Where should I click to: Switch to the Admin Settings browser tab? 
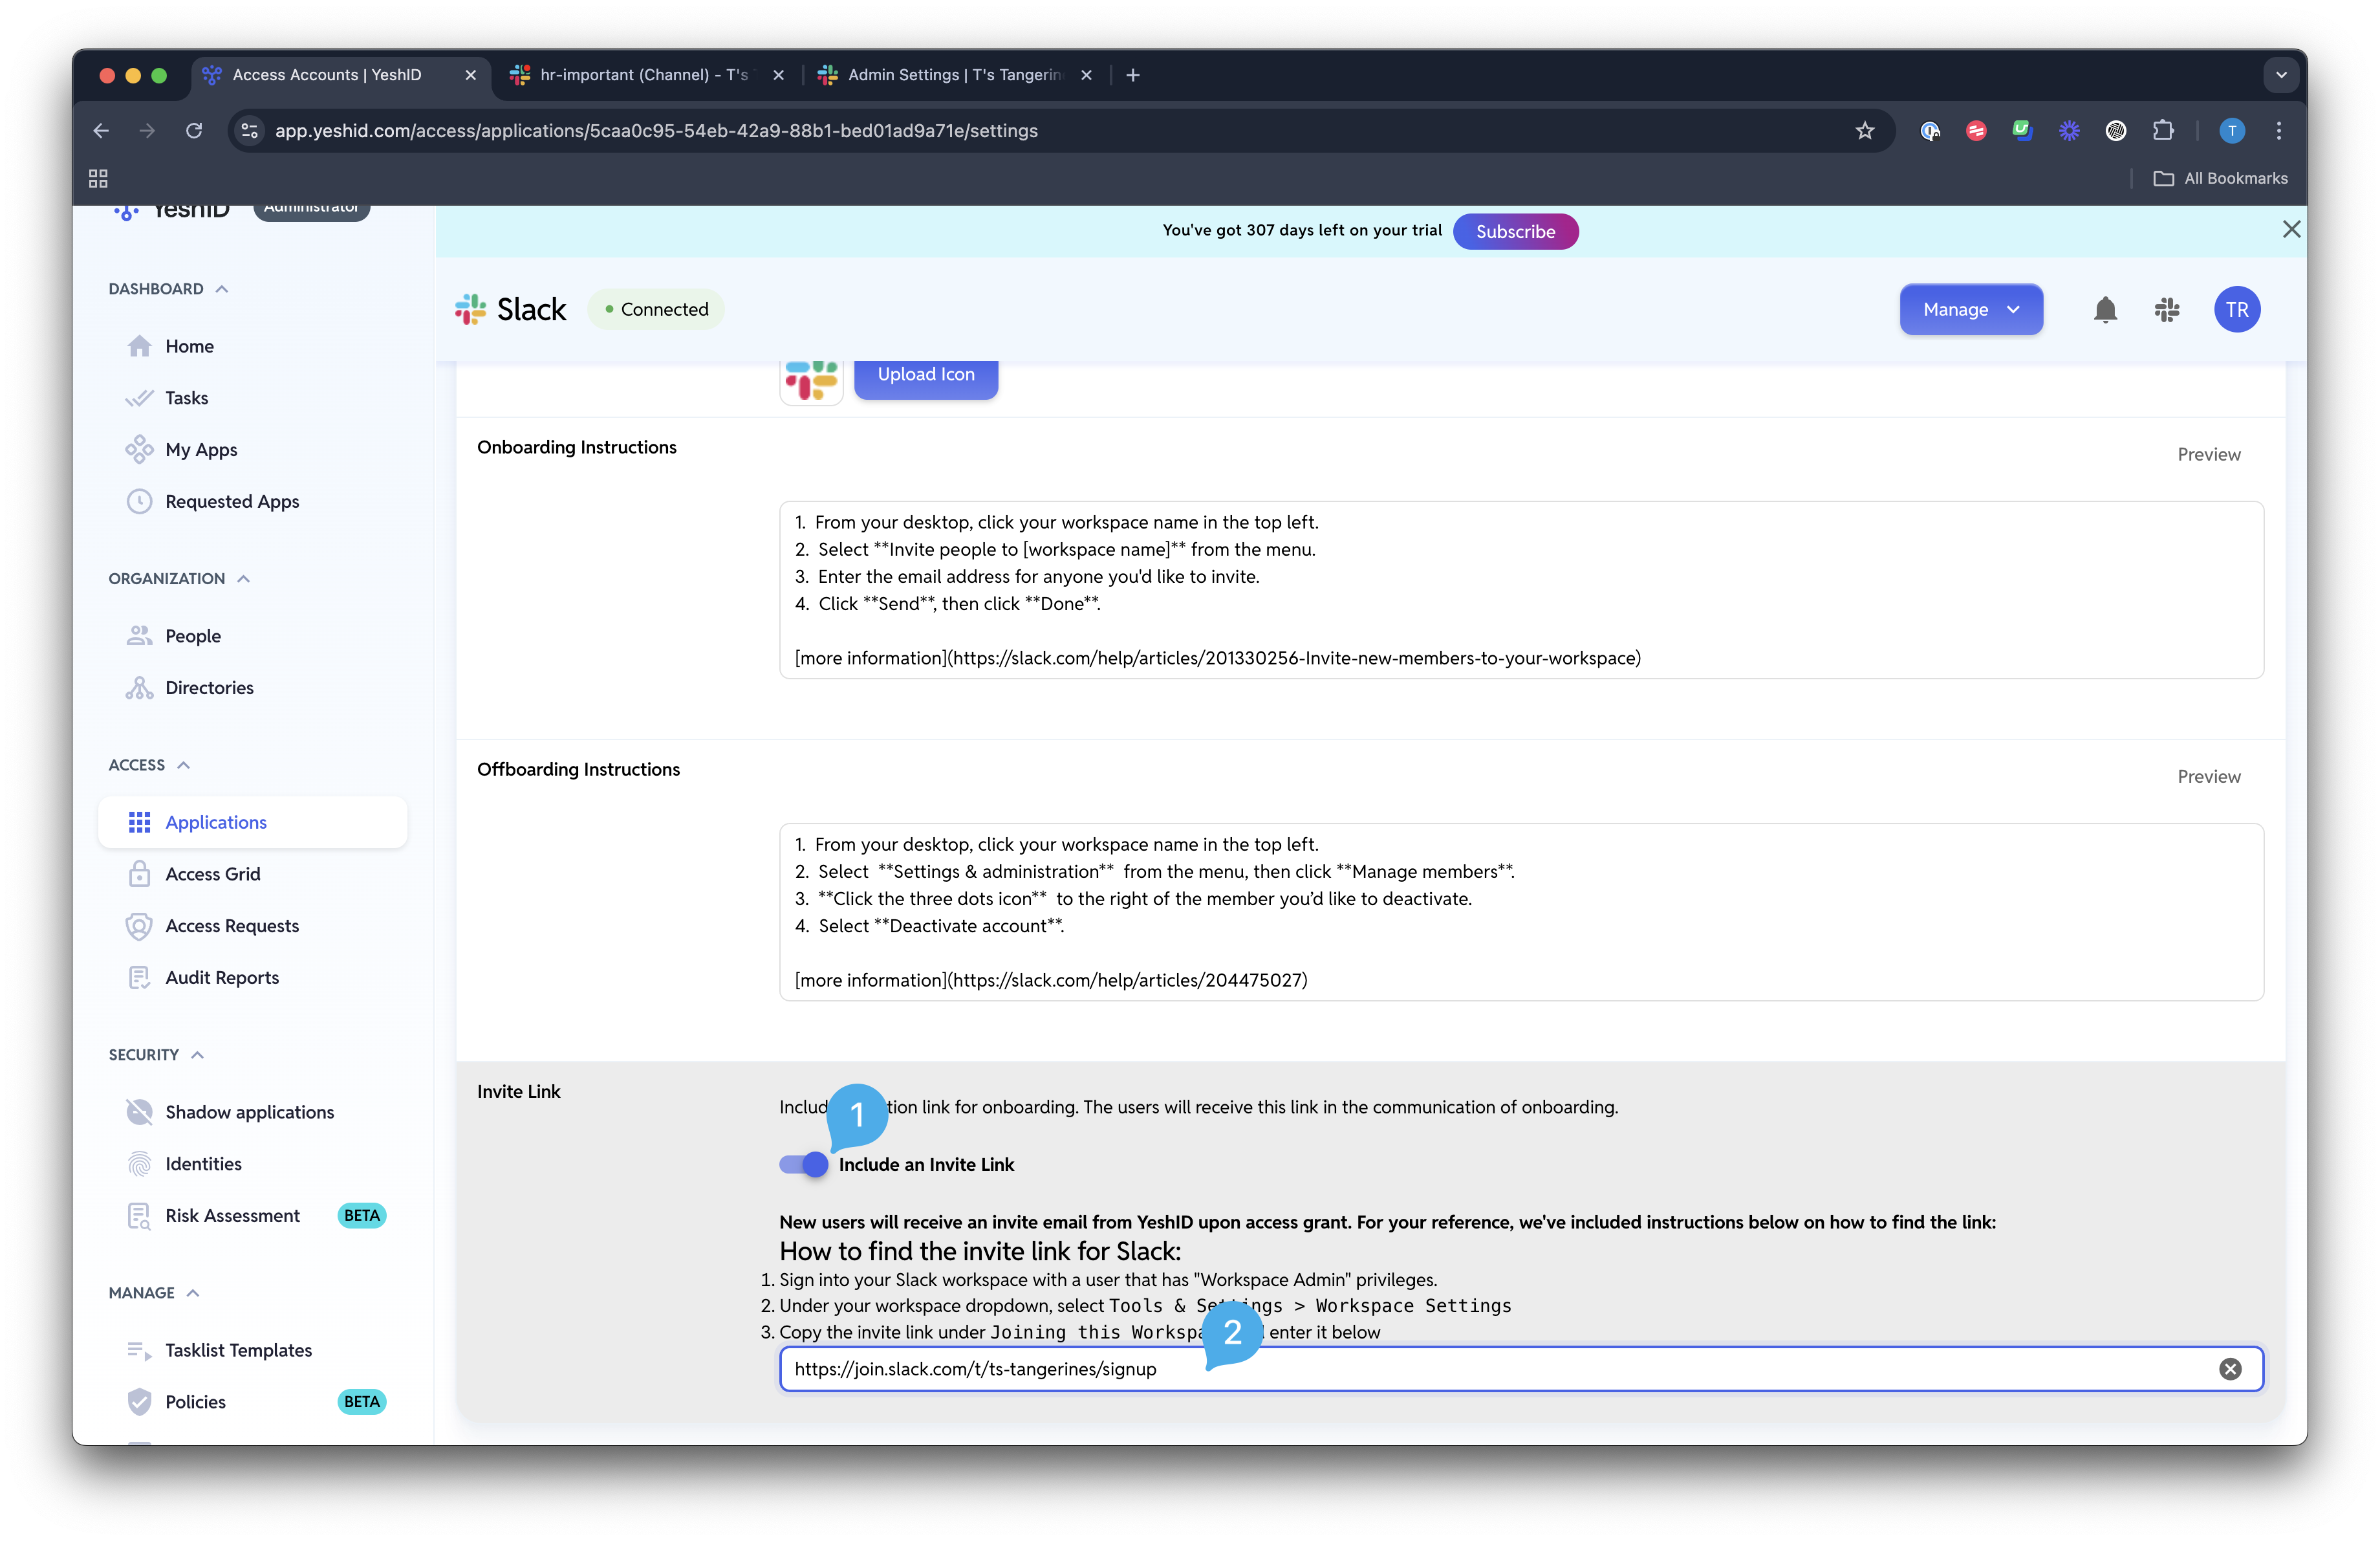pyautogui.click(x=955, y=75)
